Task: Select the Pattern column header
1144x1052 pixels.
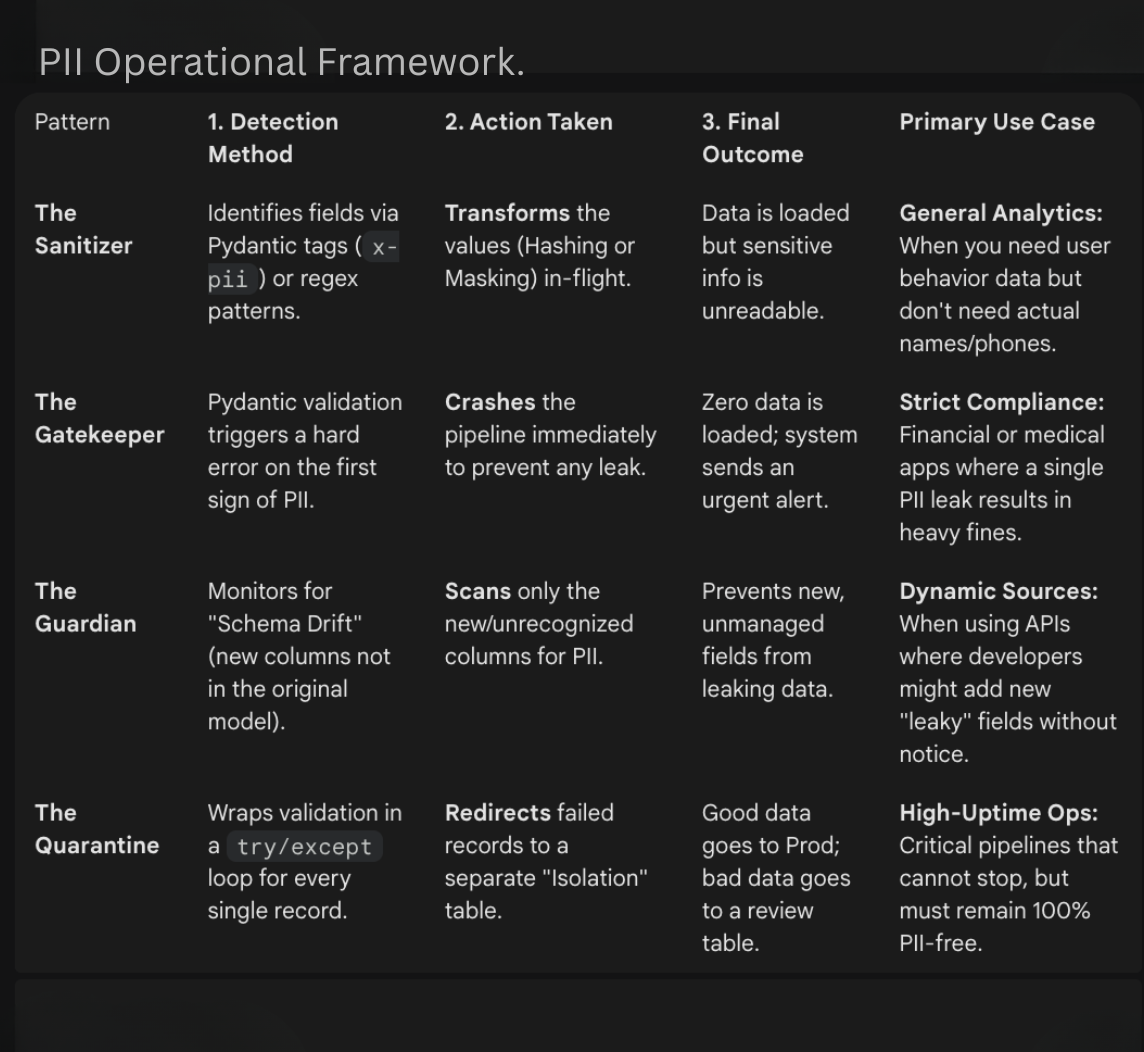Action: [72, 122]
